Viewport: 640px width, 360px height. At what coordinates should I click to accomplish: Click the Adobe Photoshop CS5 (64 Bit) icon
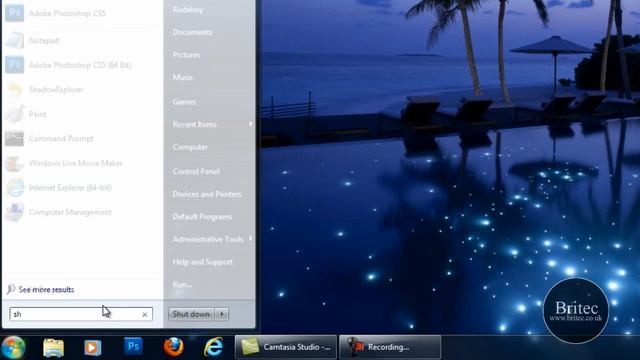tap(14, 65)
